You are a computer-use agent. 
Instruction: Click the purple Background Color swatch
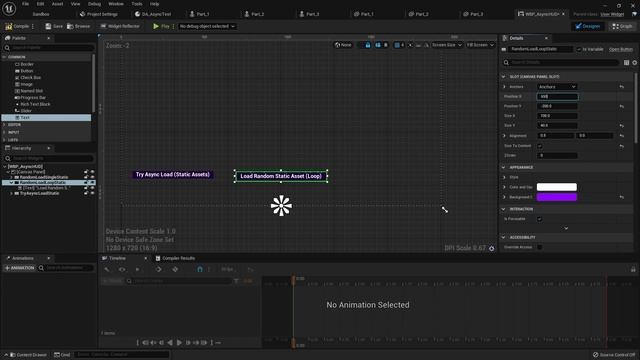point(557,197)
